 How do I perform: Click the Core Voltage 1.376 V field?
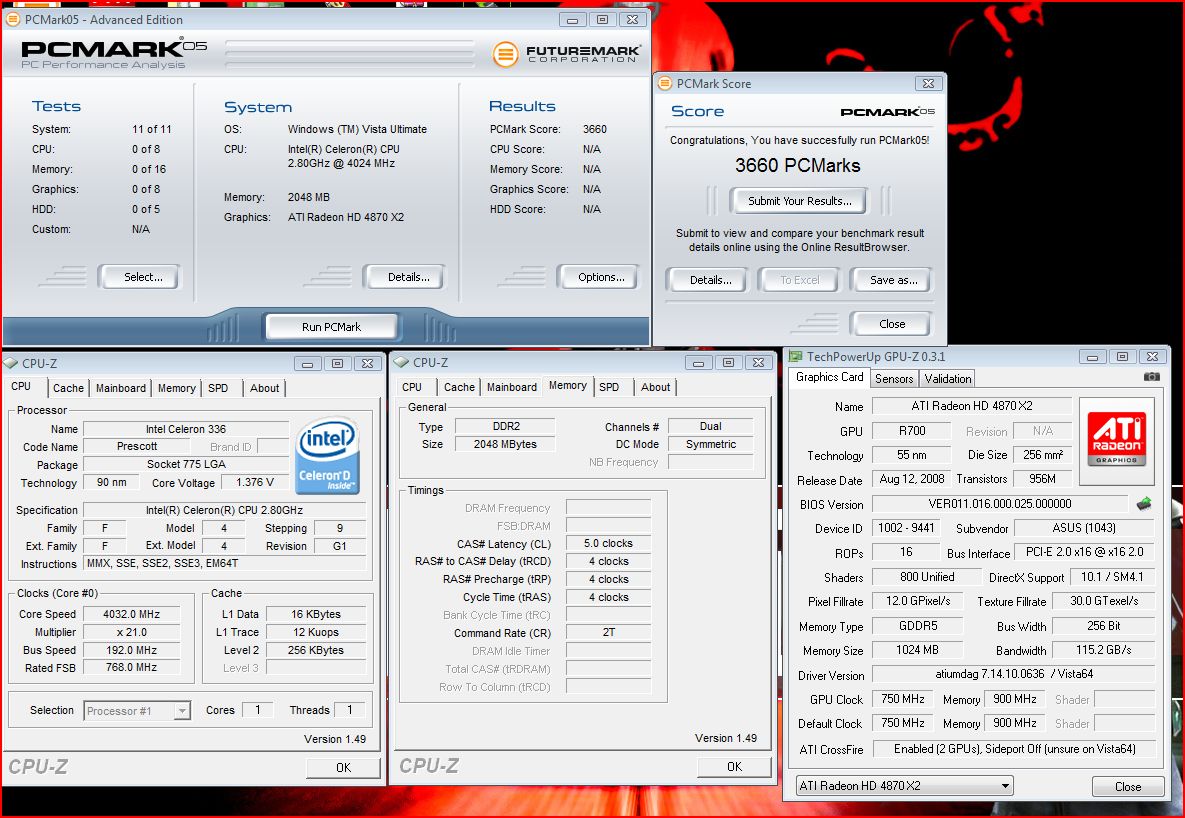[x=255, y=482]
